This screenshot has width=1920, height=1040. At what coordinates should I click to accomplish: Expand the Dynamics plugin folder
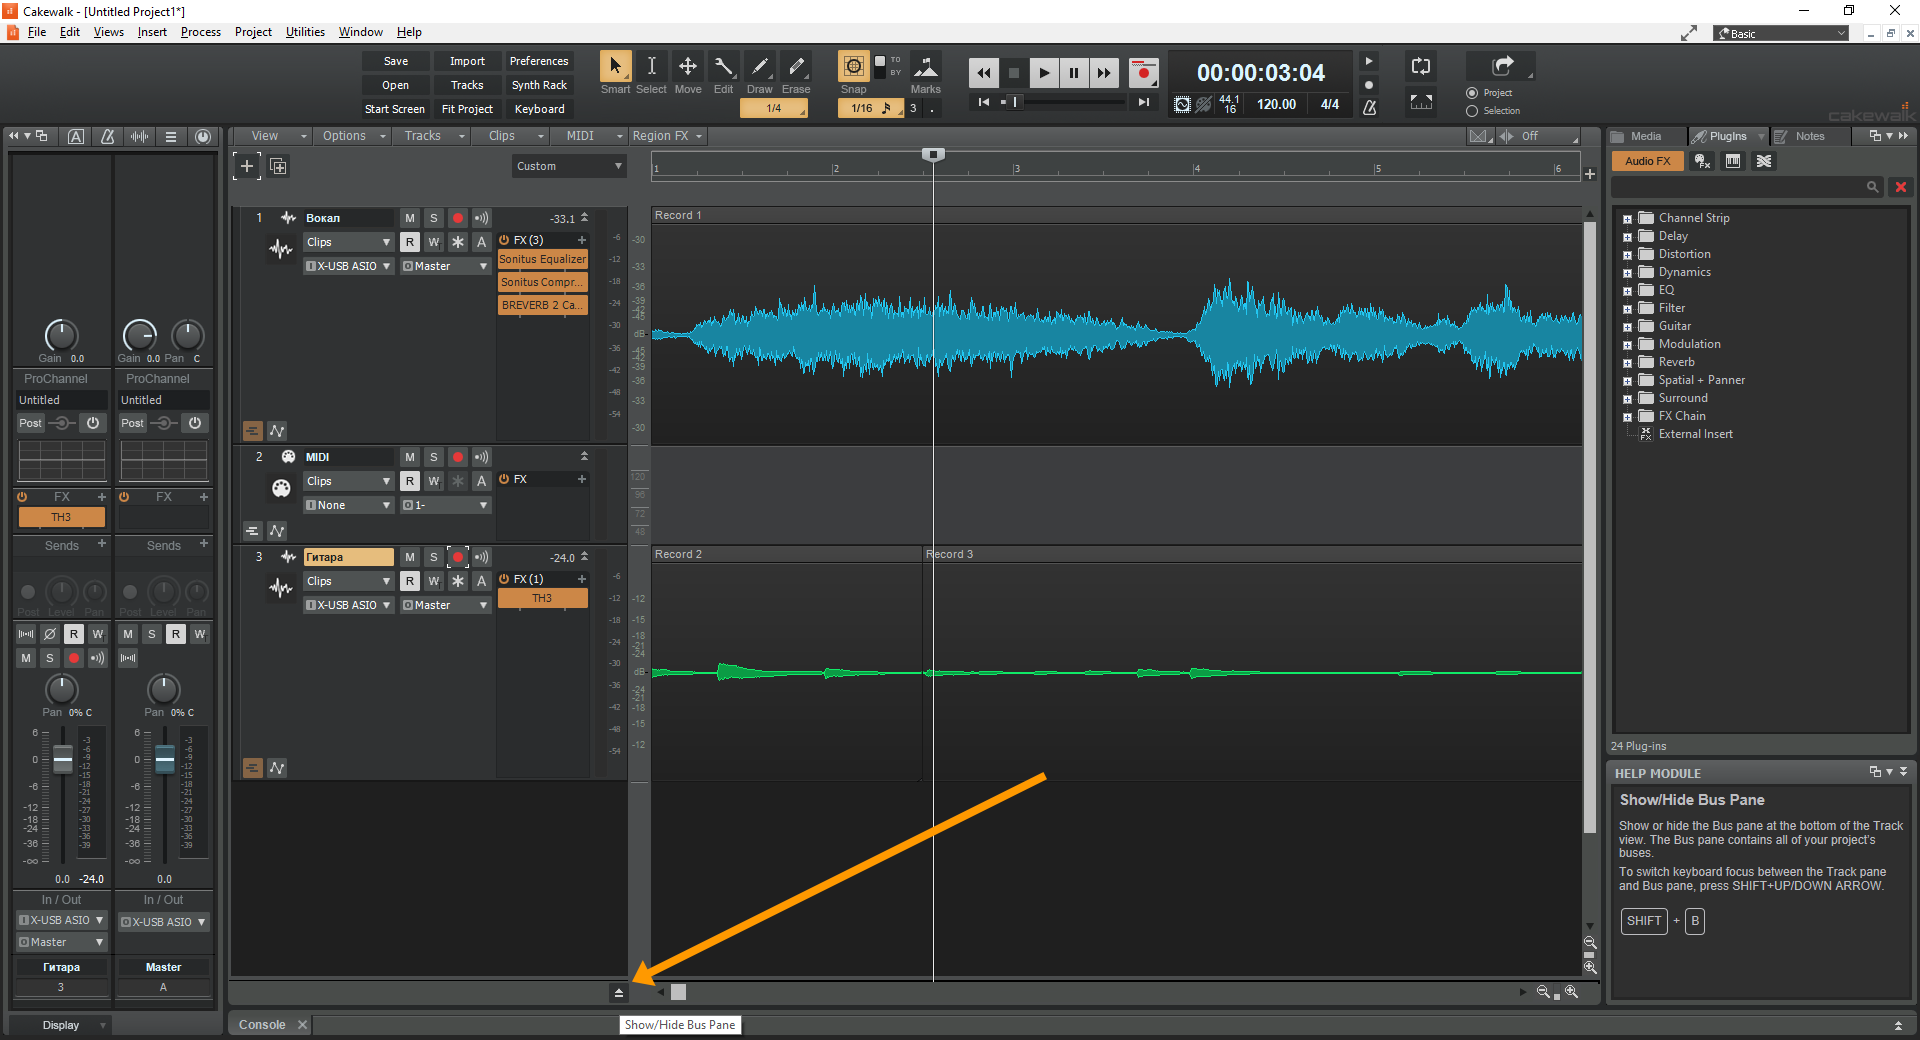[1627, 273]
